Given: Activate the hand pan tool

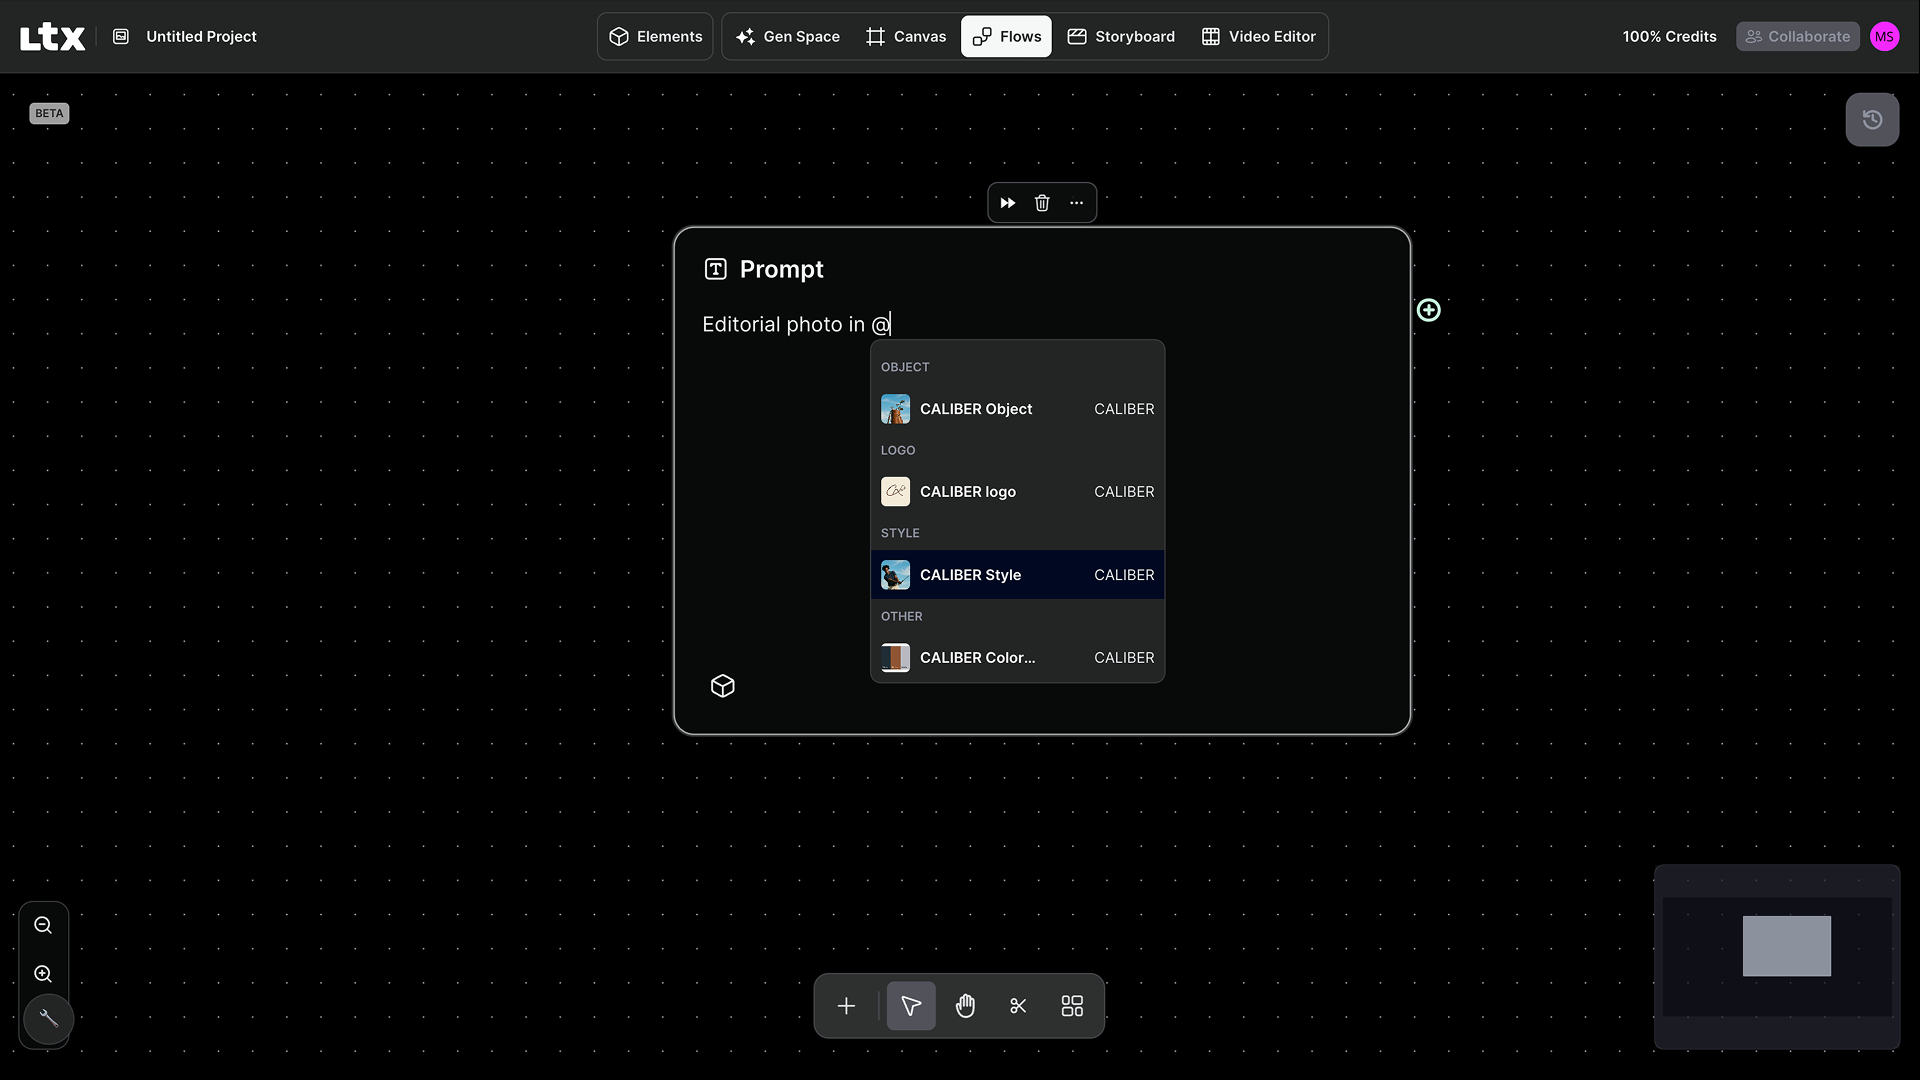Looking at the screenshot, I should tap(965, 1006).
